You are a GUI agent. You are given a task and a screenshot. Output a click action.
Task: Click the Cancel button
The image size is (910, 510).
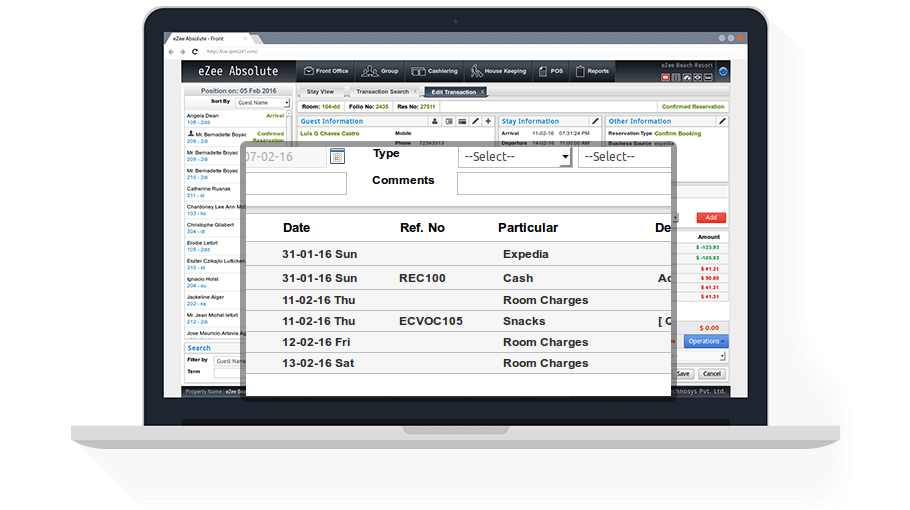(712, 374)
